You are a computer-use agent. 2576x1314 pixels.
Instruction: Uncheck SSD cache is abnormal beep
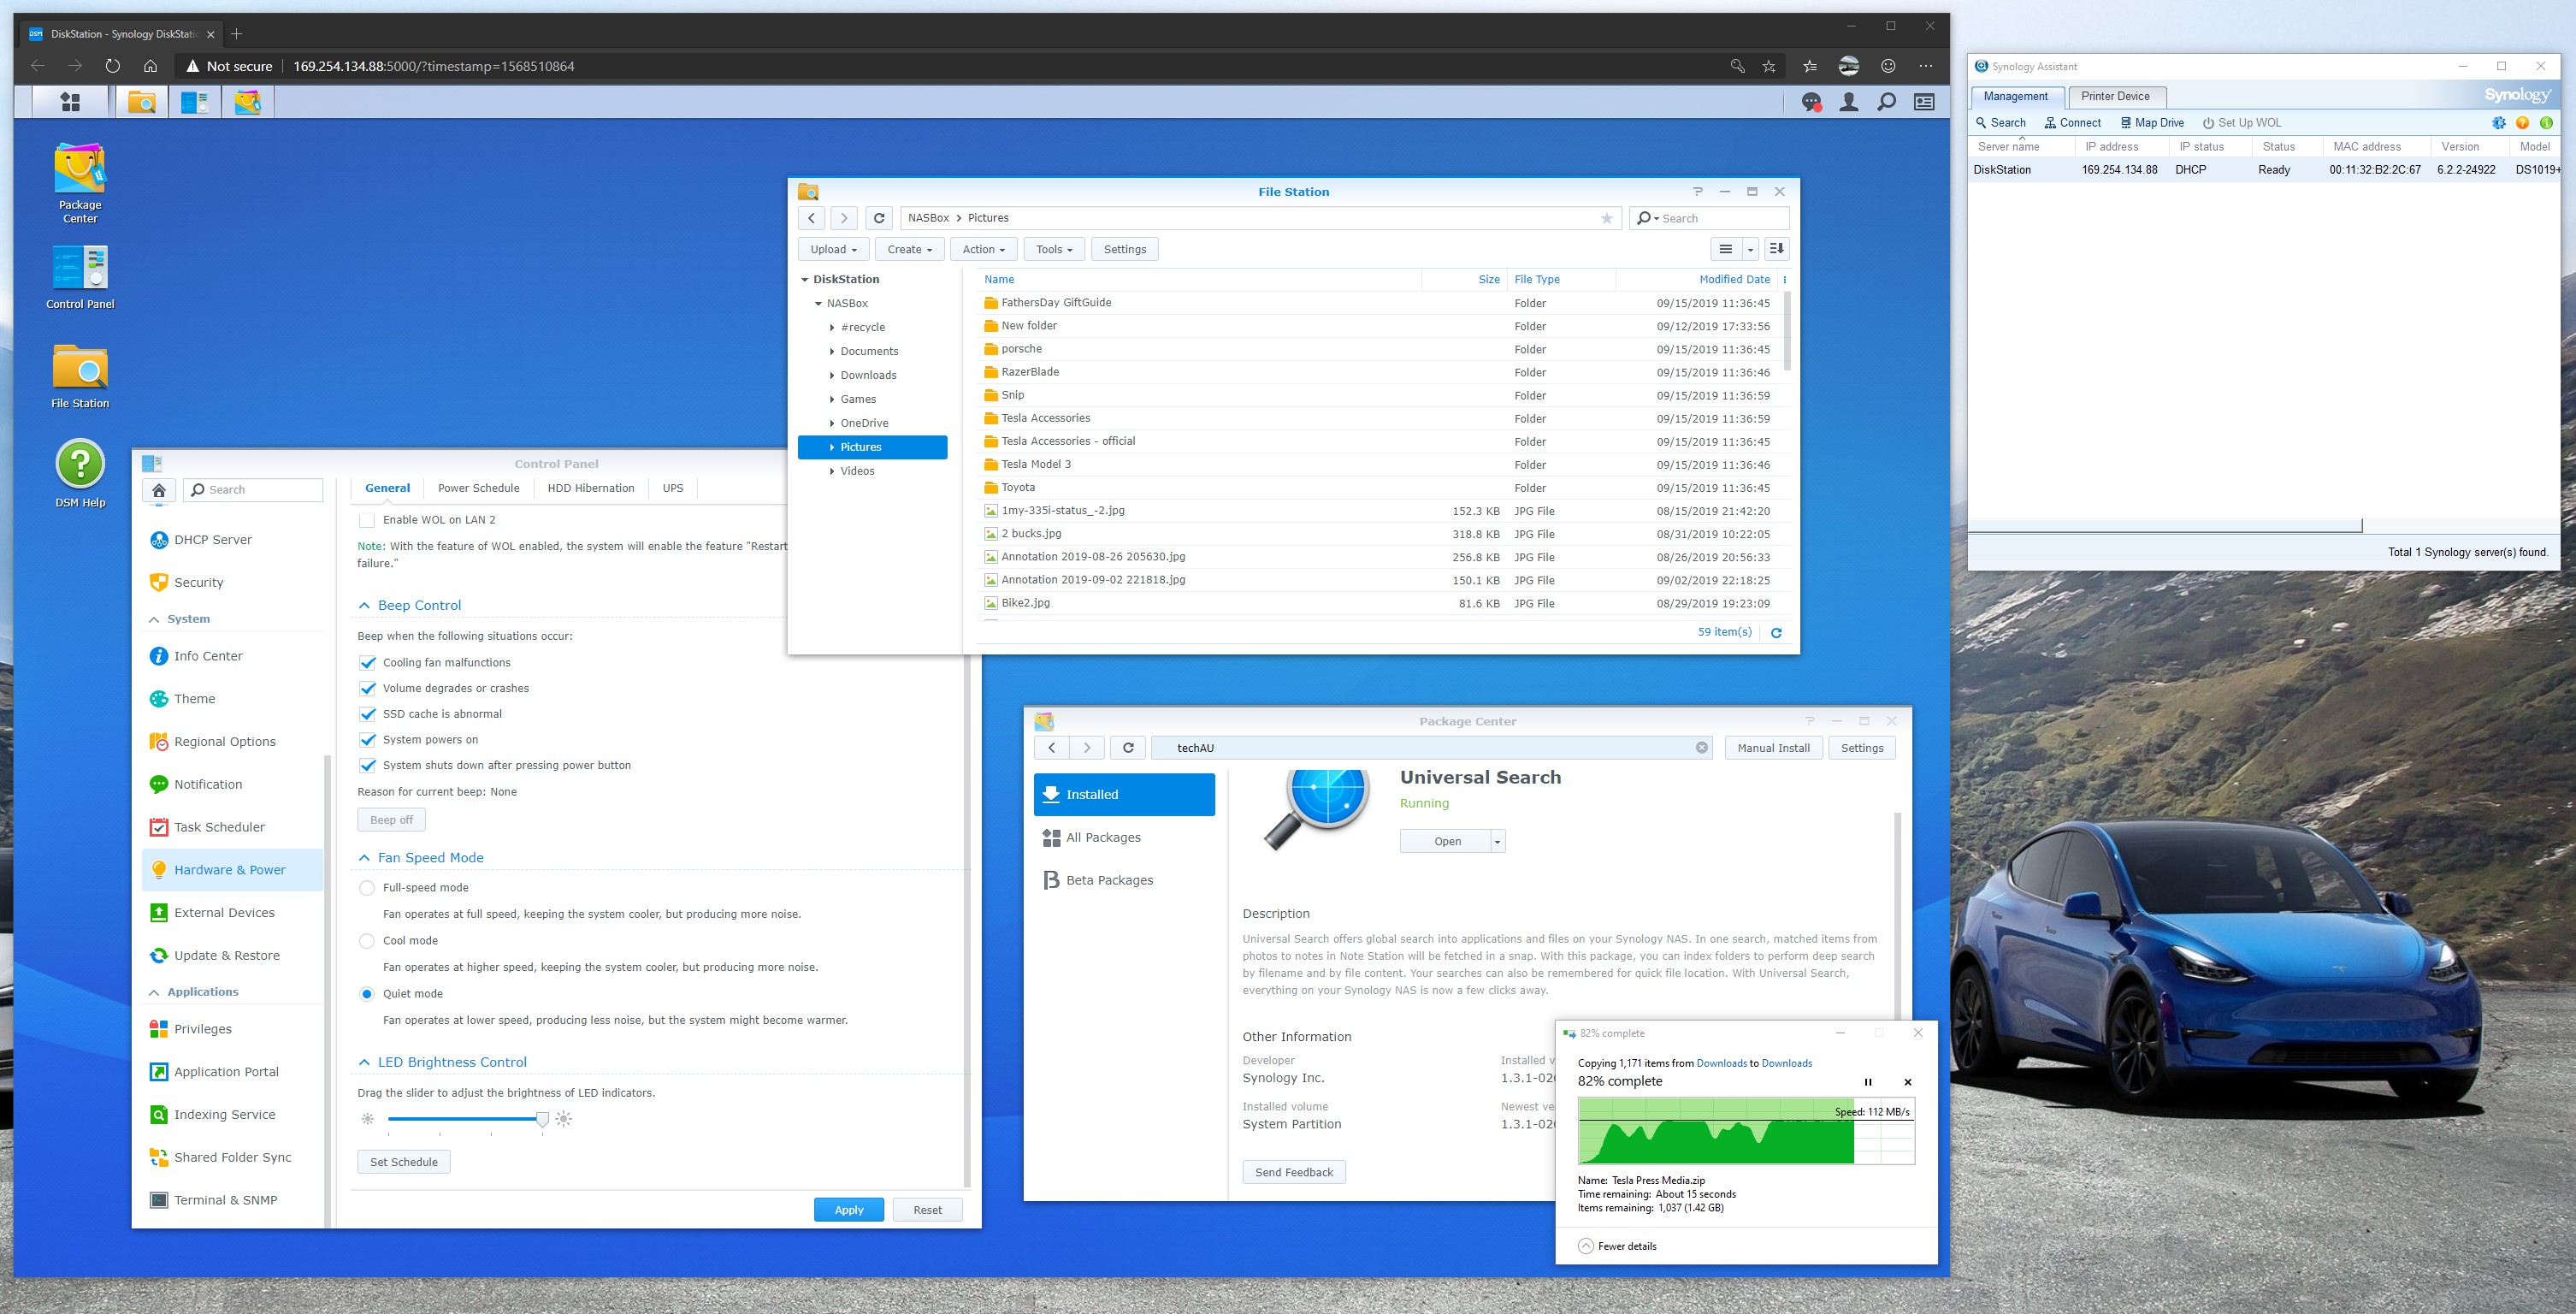tap(367, 714)
